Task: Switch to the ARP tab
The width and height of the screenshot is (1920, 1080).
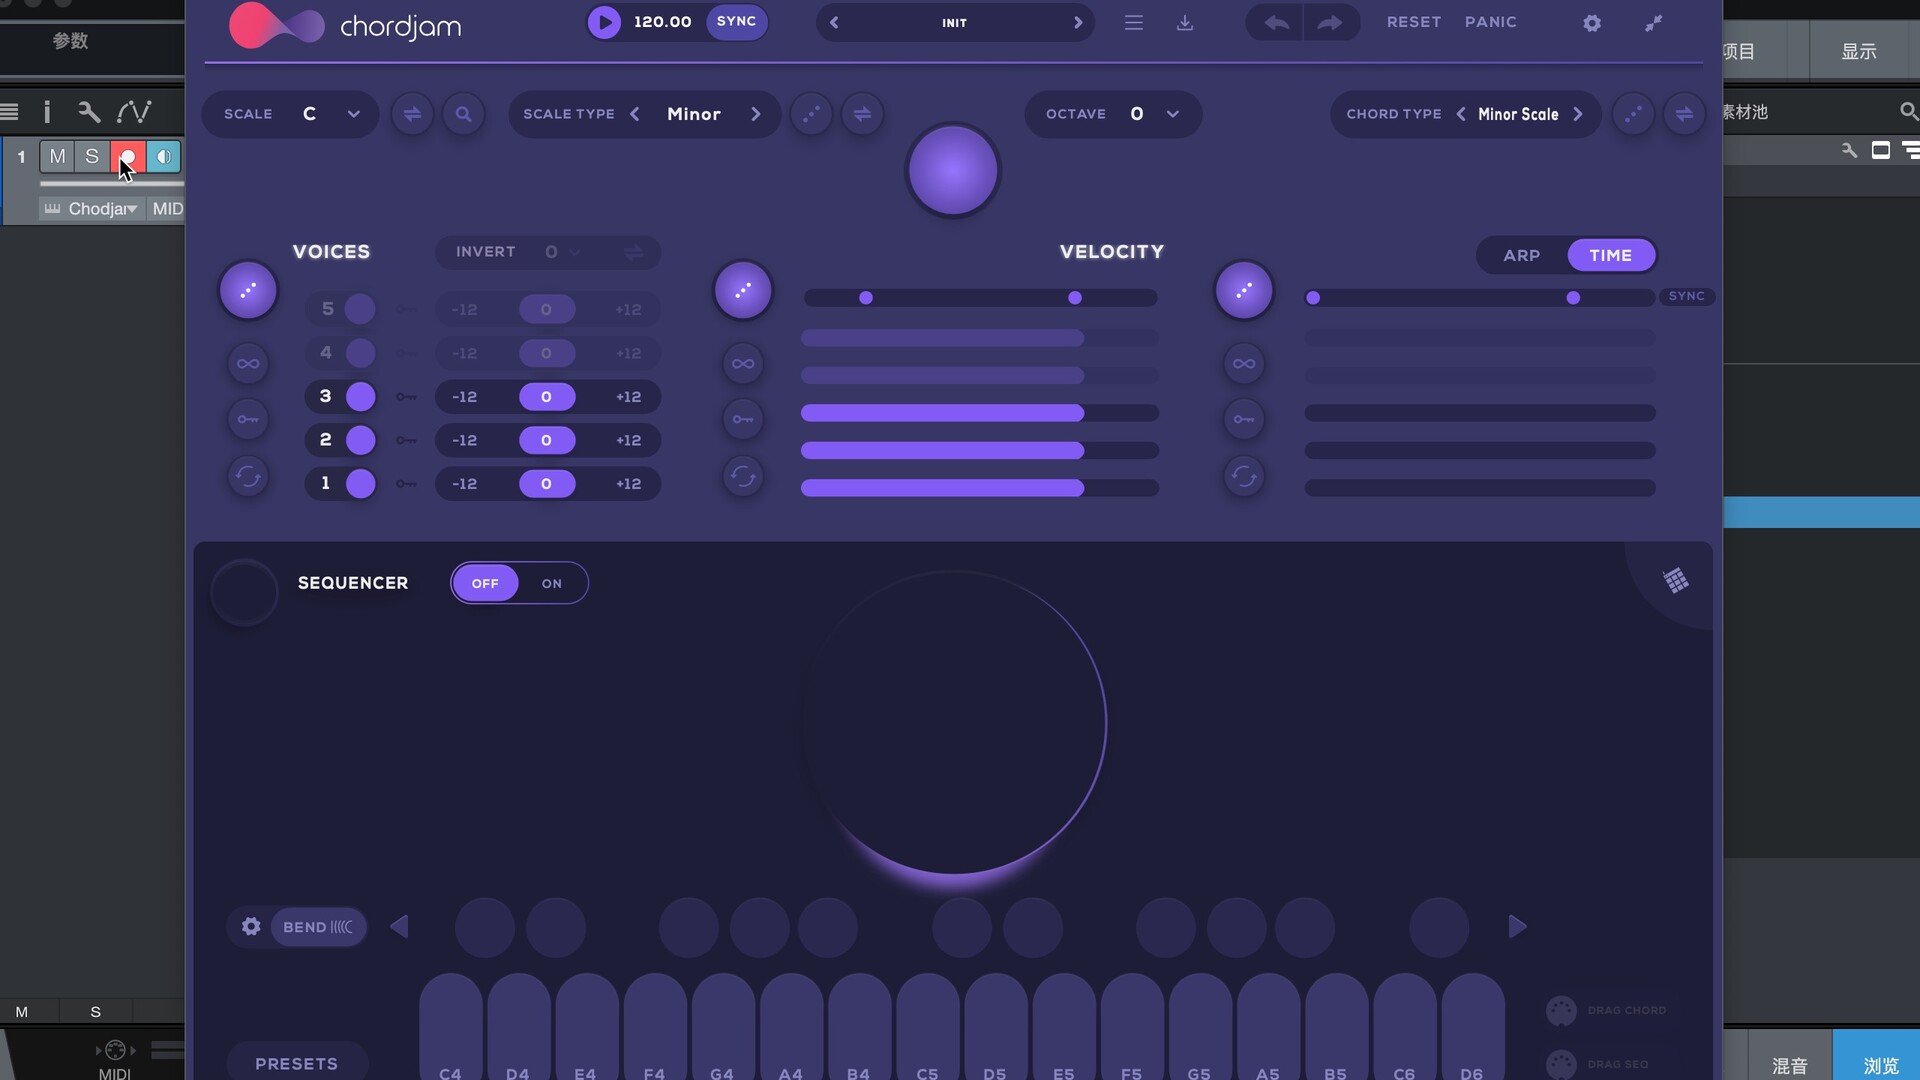Action: (1521, 255)
